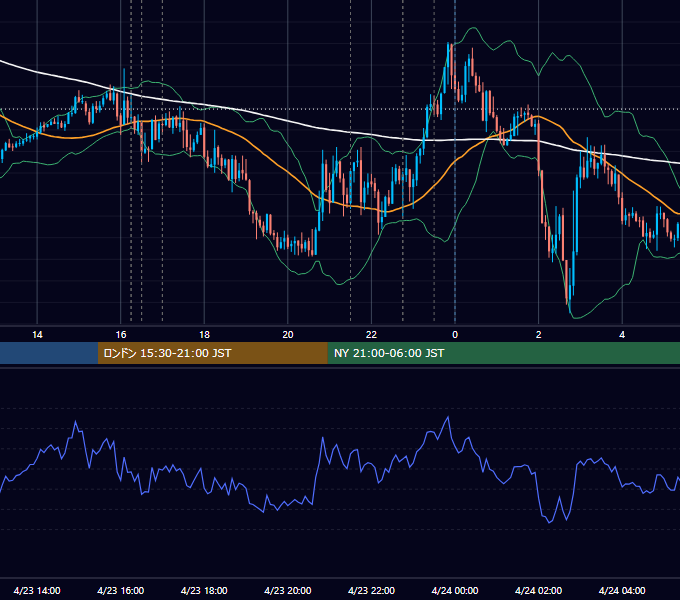Image resolution: width=680 pixels, height=600 pixels.
Task: Click the 4/23 20:00 time label
Action: click(x=288, y=590)
